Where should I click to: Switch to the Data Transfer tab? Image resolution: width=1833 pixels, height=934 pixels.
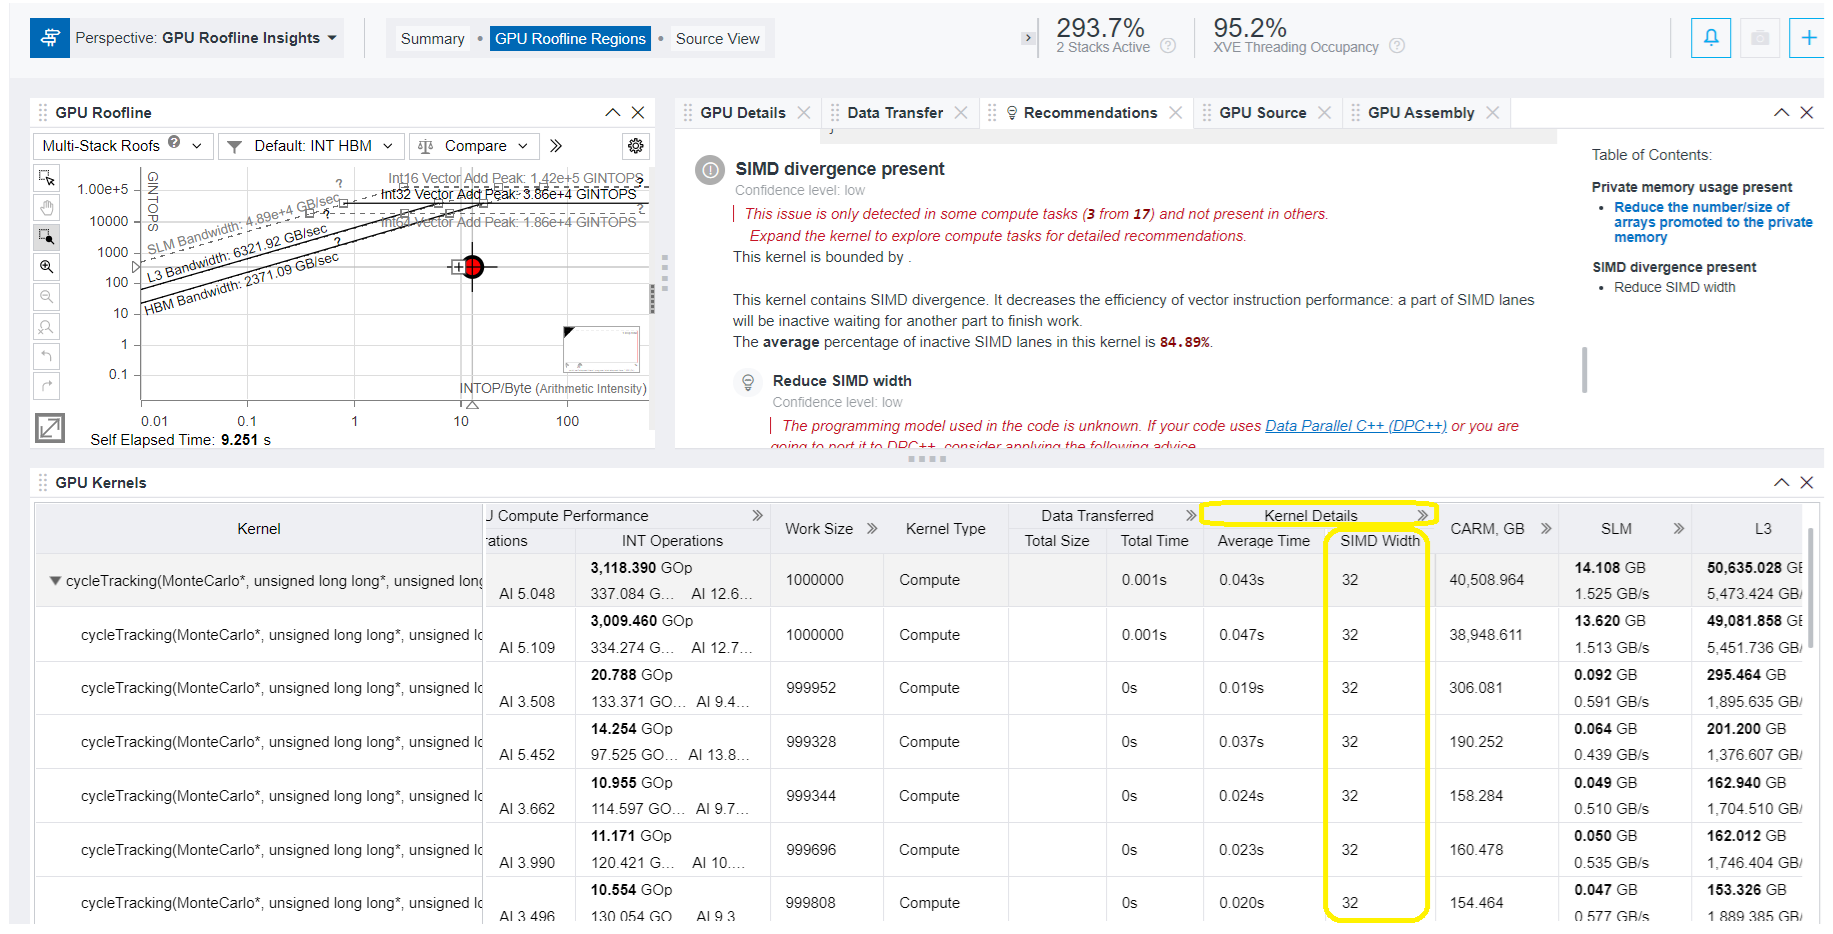tap(895, 113)
